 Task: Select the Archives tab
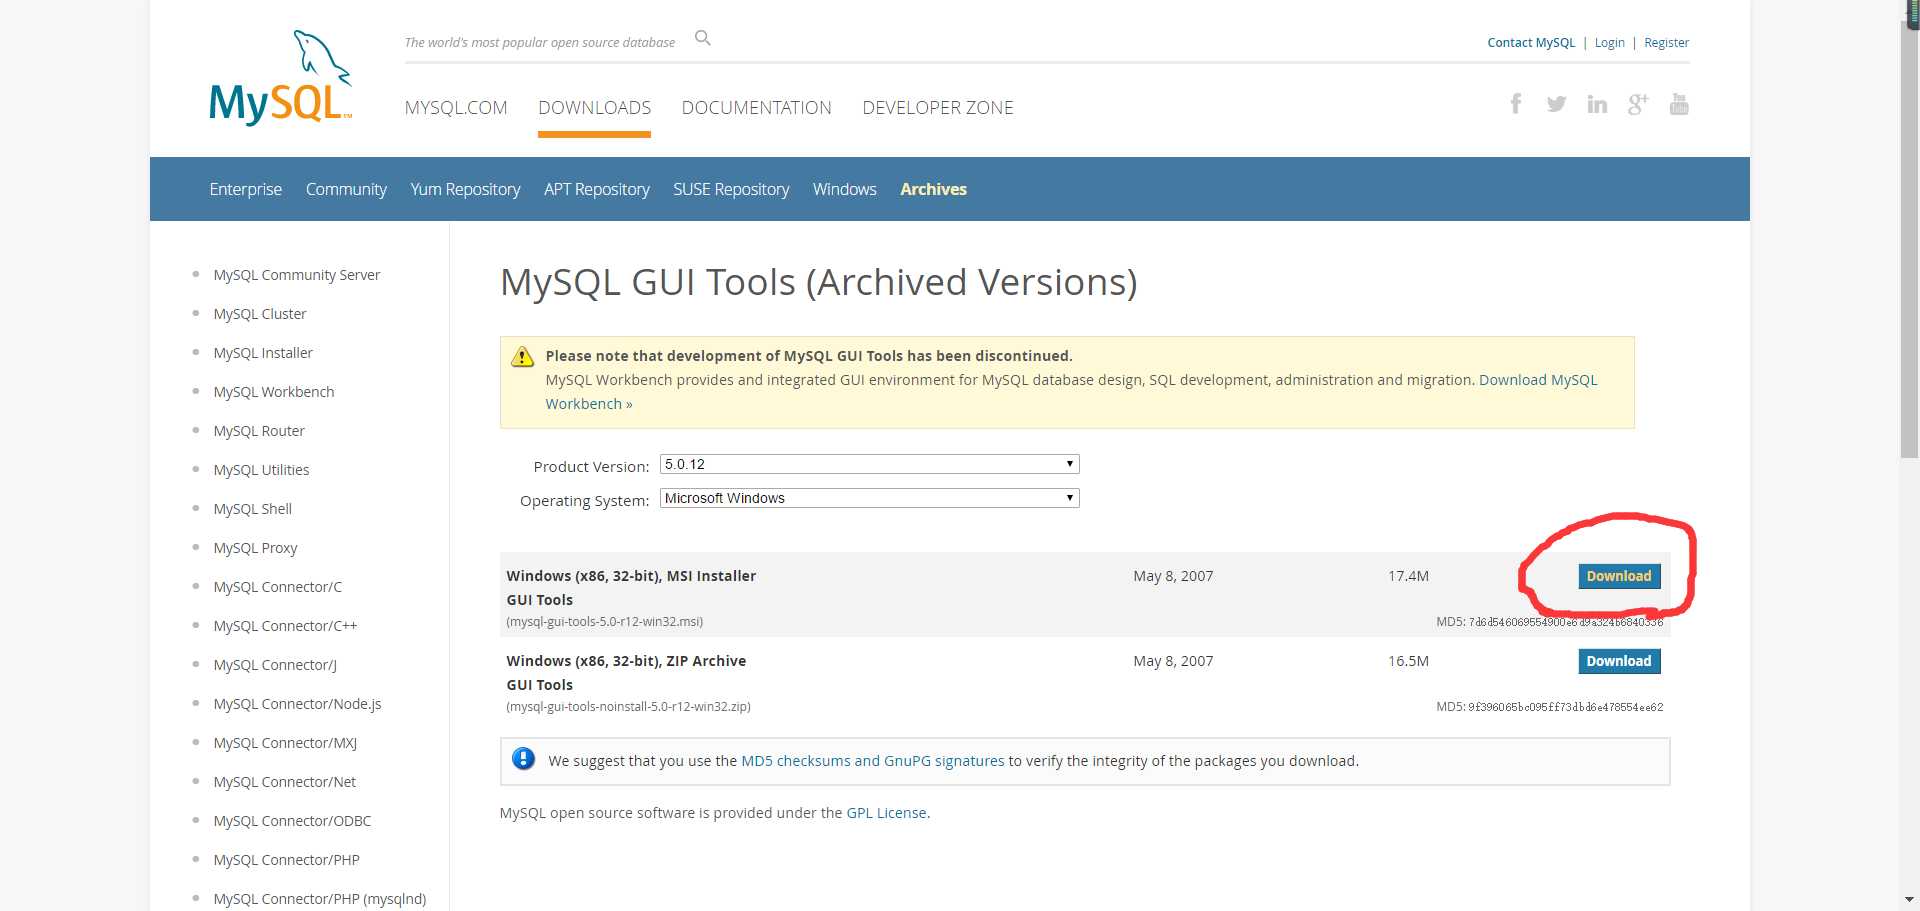pyautogui.click(x=933, y=189)
